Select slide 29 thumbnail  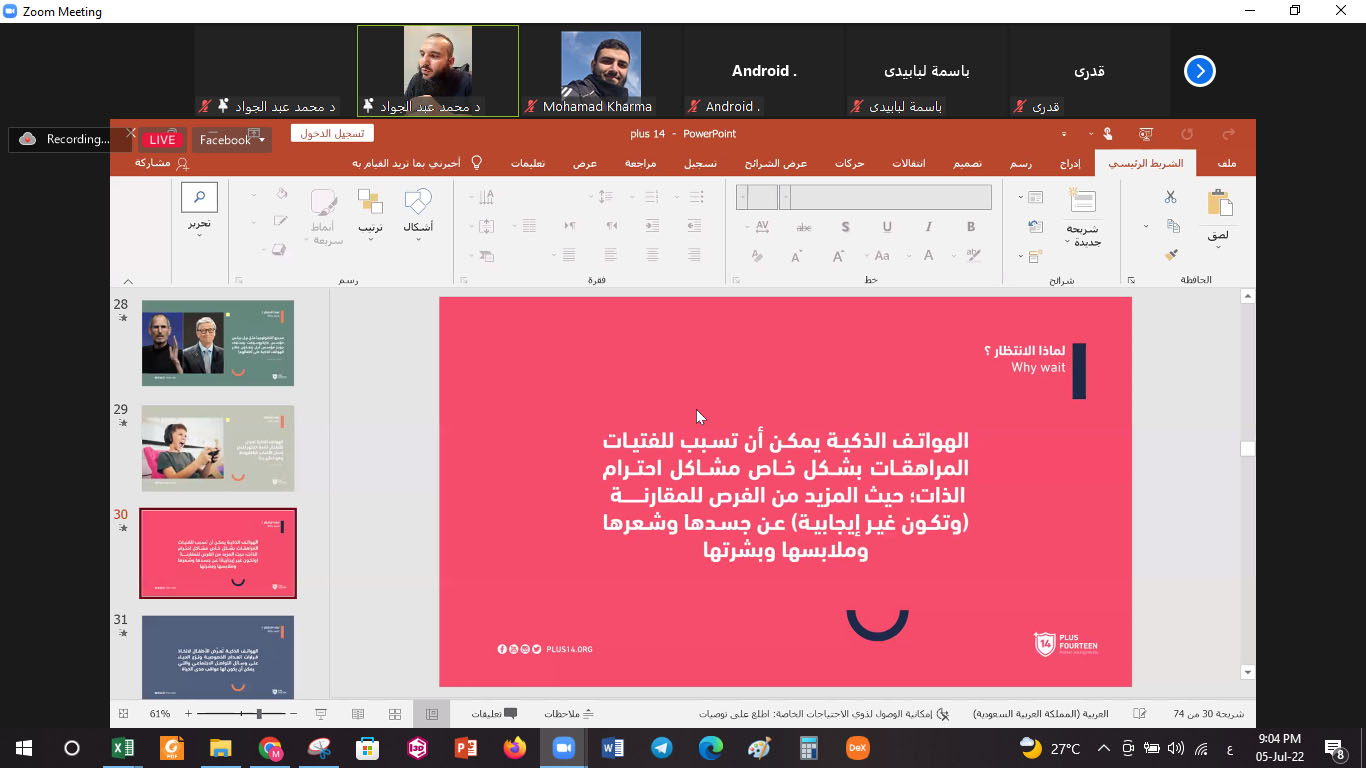pos(218,448)
